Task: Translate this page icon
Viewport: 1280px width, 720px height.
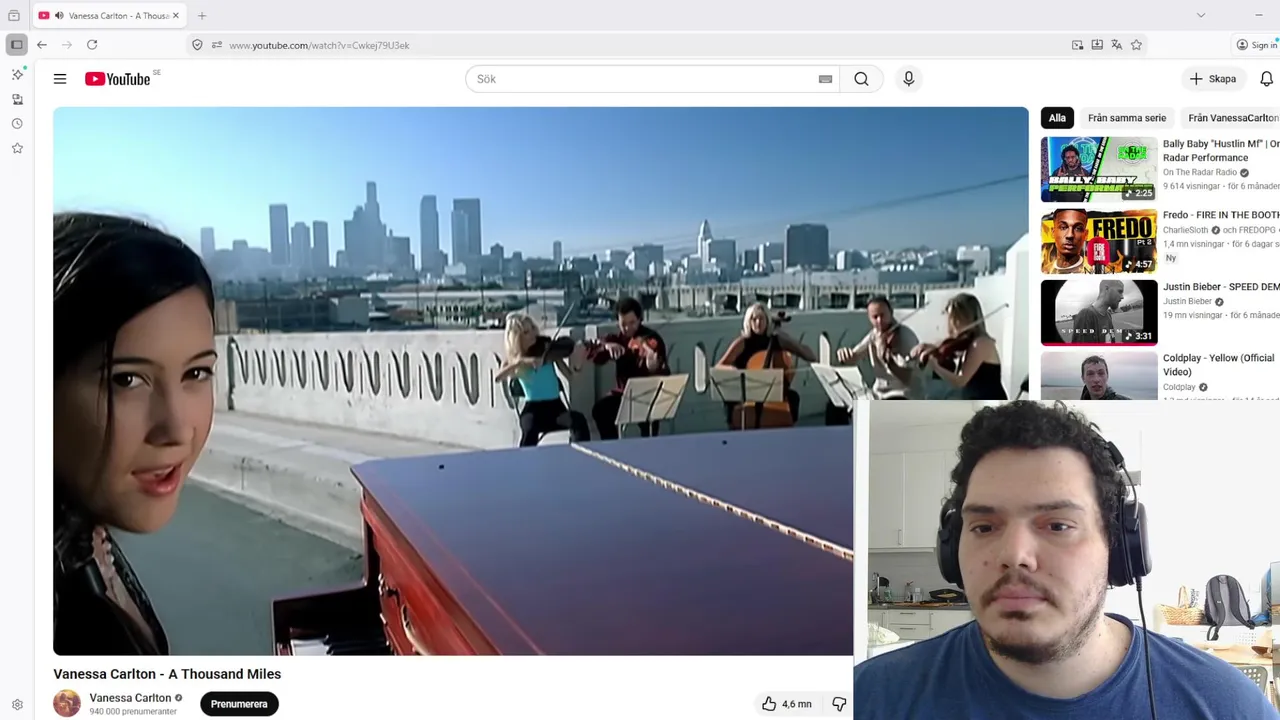Action: (1117, 45)
